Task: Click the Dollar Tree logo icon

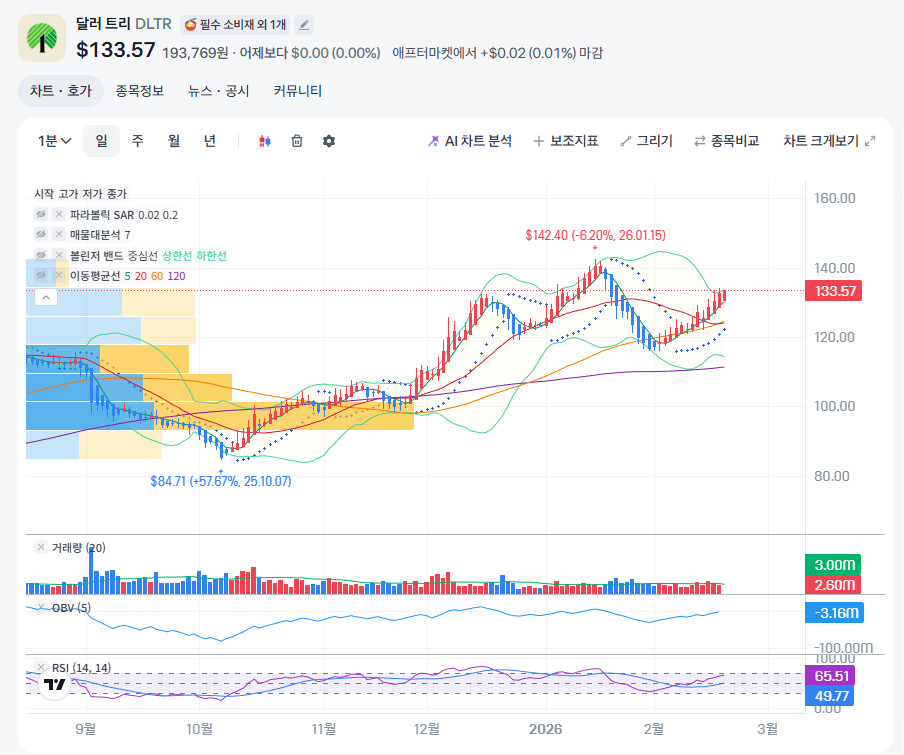Action: click(x=42, y=38)
